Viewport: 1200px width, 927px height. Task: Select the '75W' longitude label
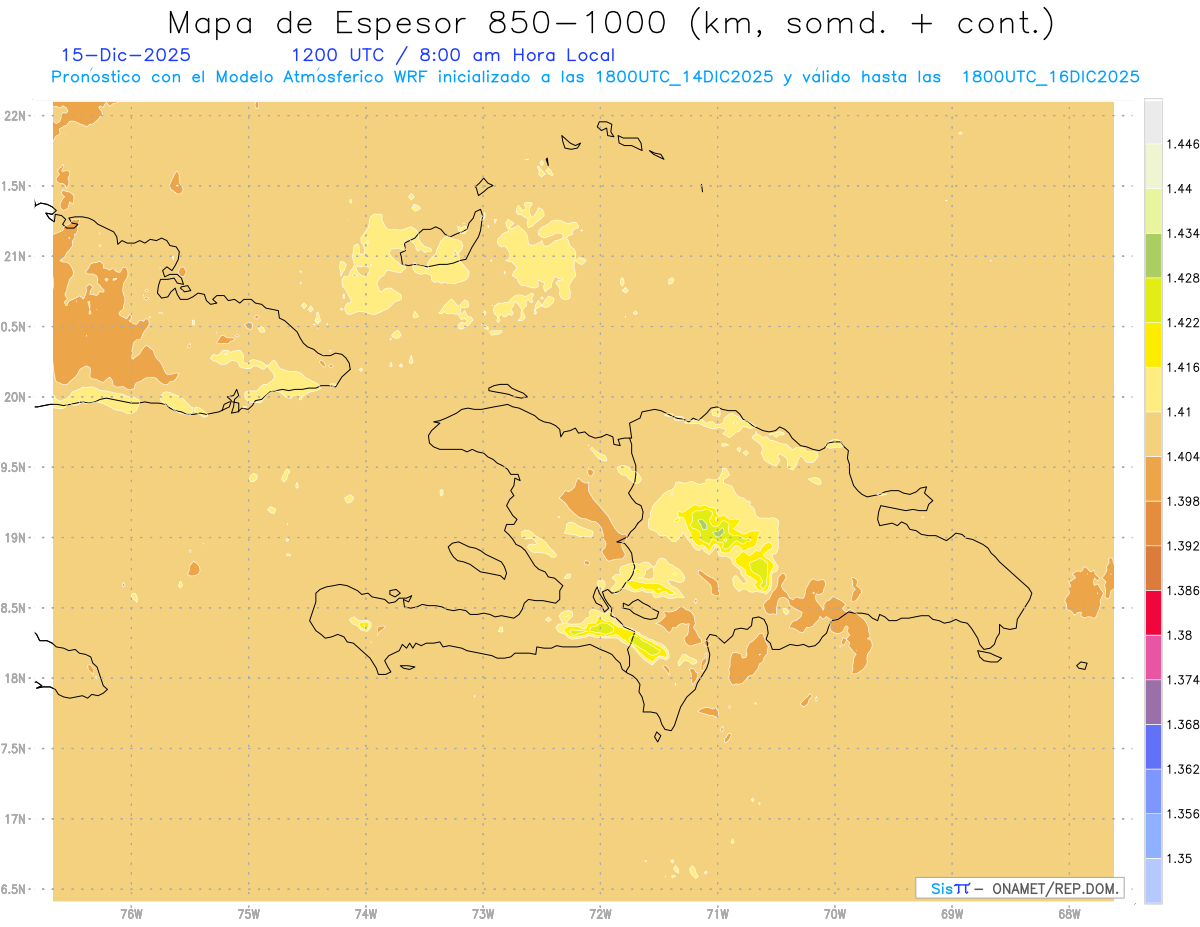click(x=249, y=914)
